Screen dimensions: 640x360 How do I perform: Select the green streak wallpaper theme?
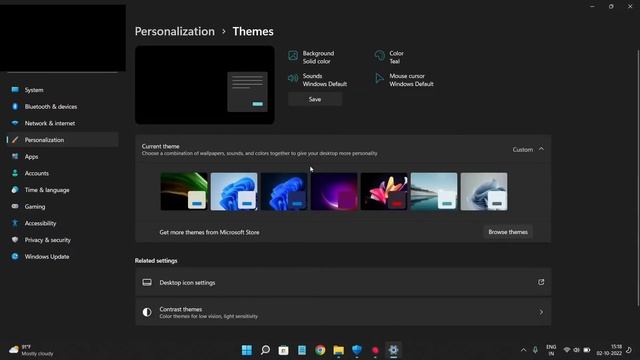(x=184, y=191)
